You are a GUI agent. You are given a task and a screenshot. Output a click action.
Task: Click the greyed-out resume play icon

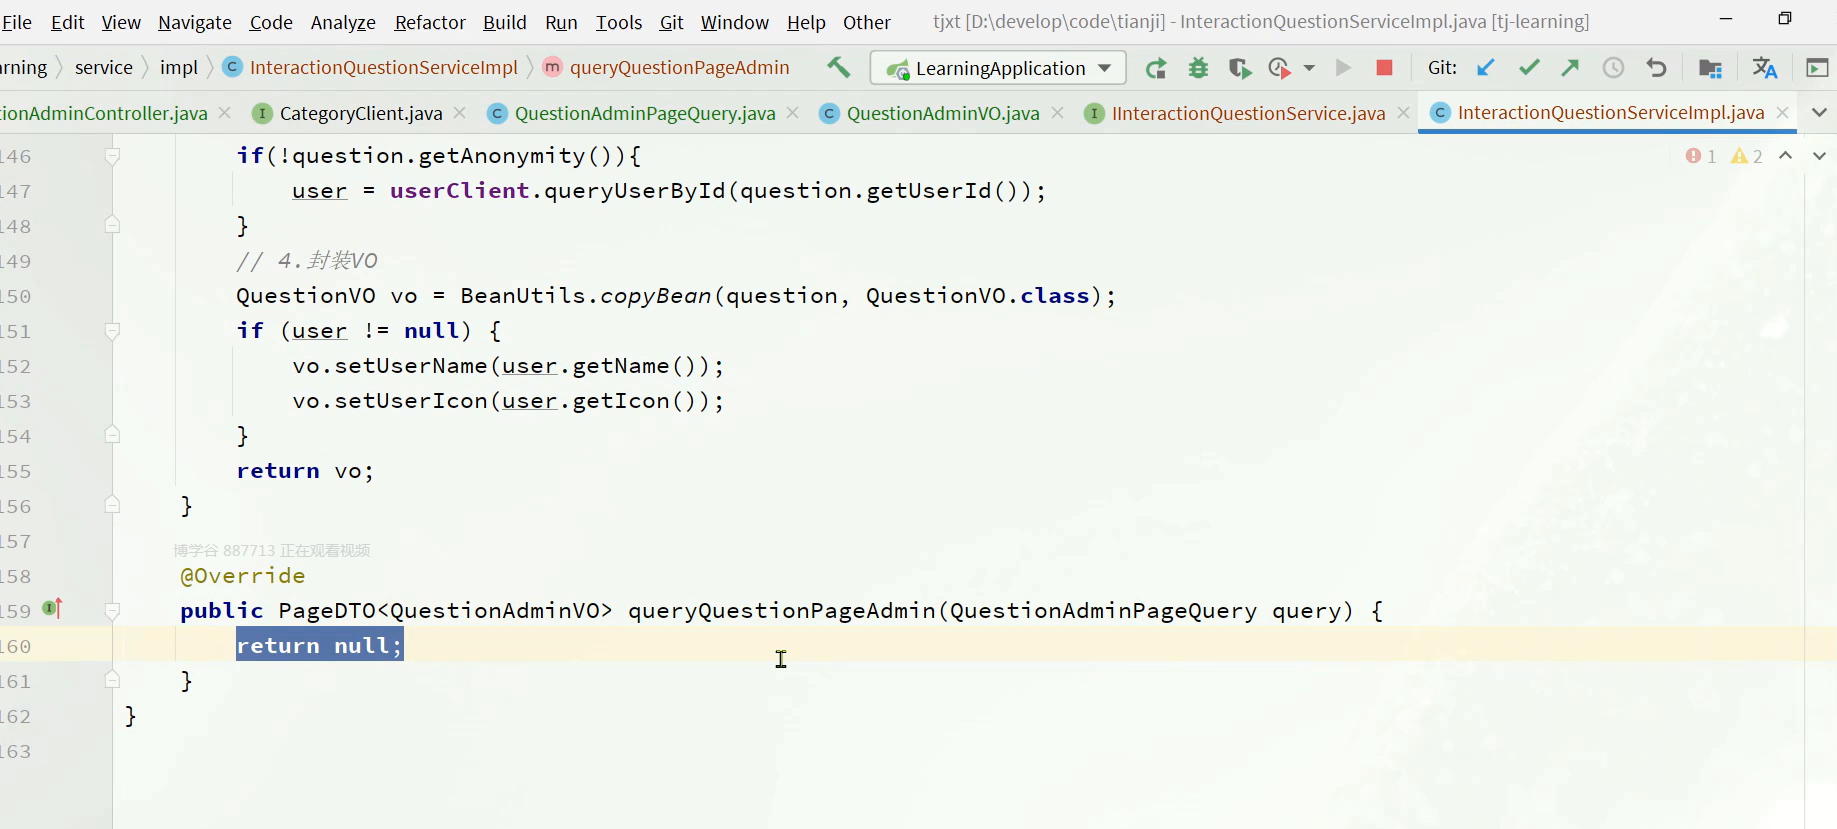click(x=1343, y=68)
